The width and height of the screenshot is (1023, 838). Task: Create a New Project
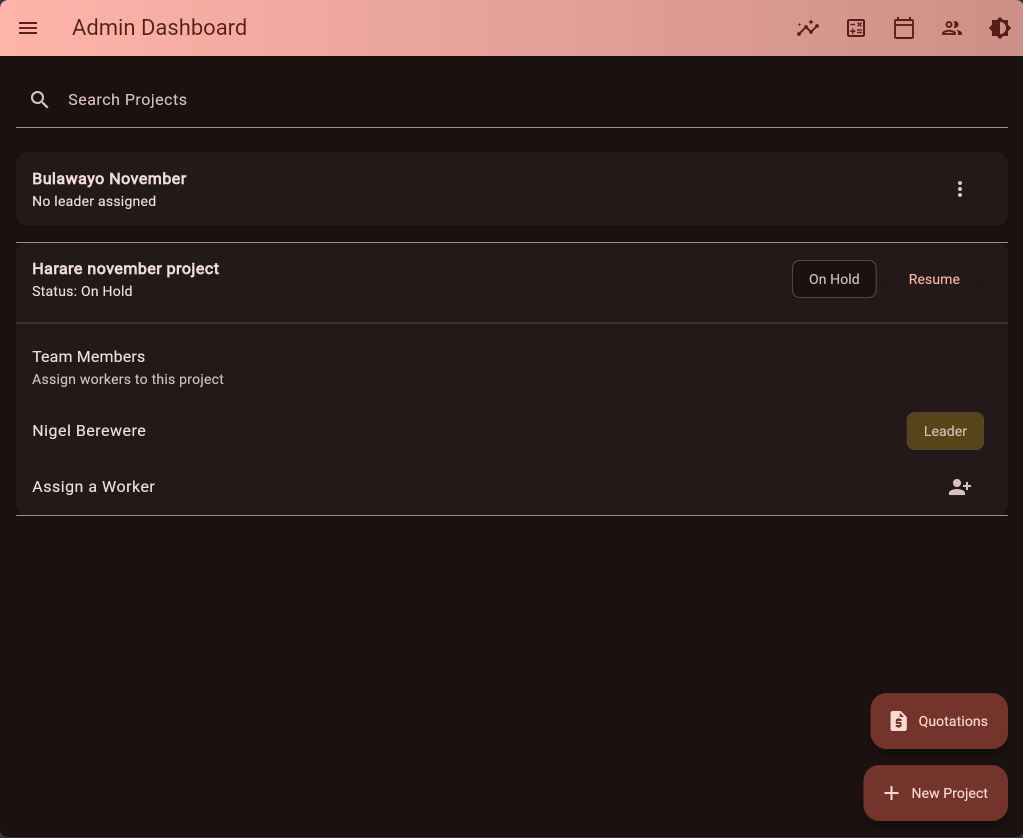[935, 793]
